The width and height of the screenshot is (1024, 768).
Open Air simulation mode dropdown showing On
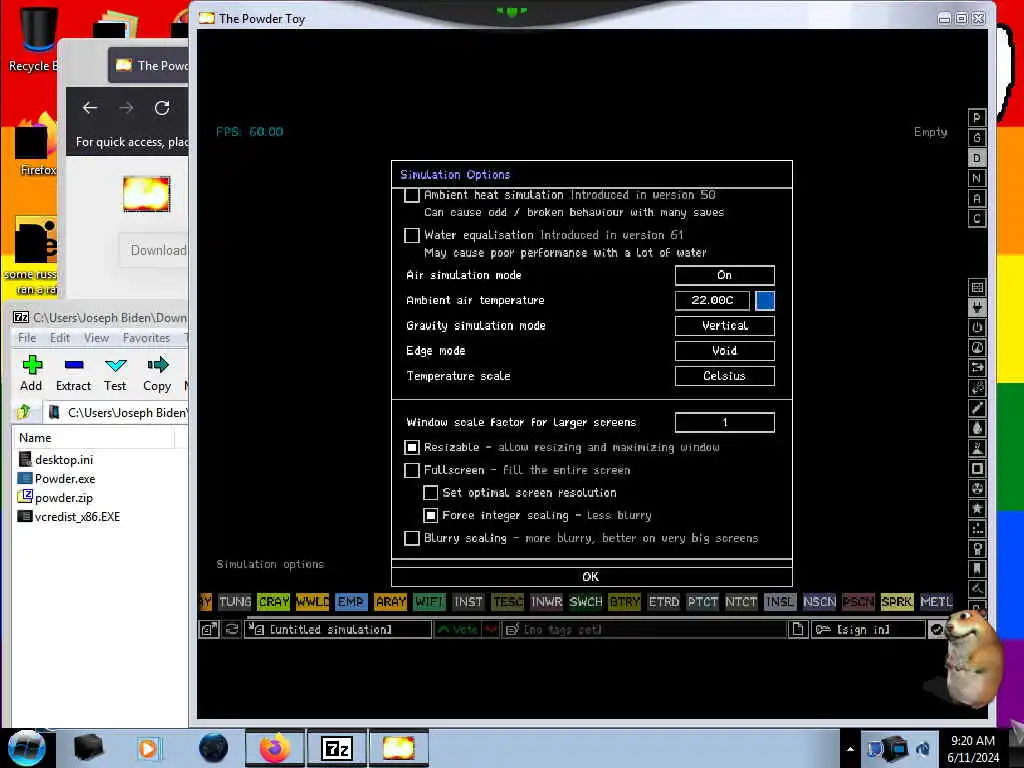(x=724, y=275)
